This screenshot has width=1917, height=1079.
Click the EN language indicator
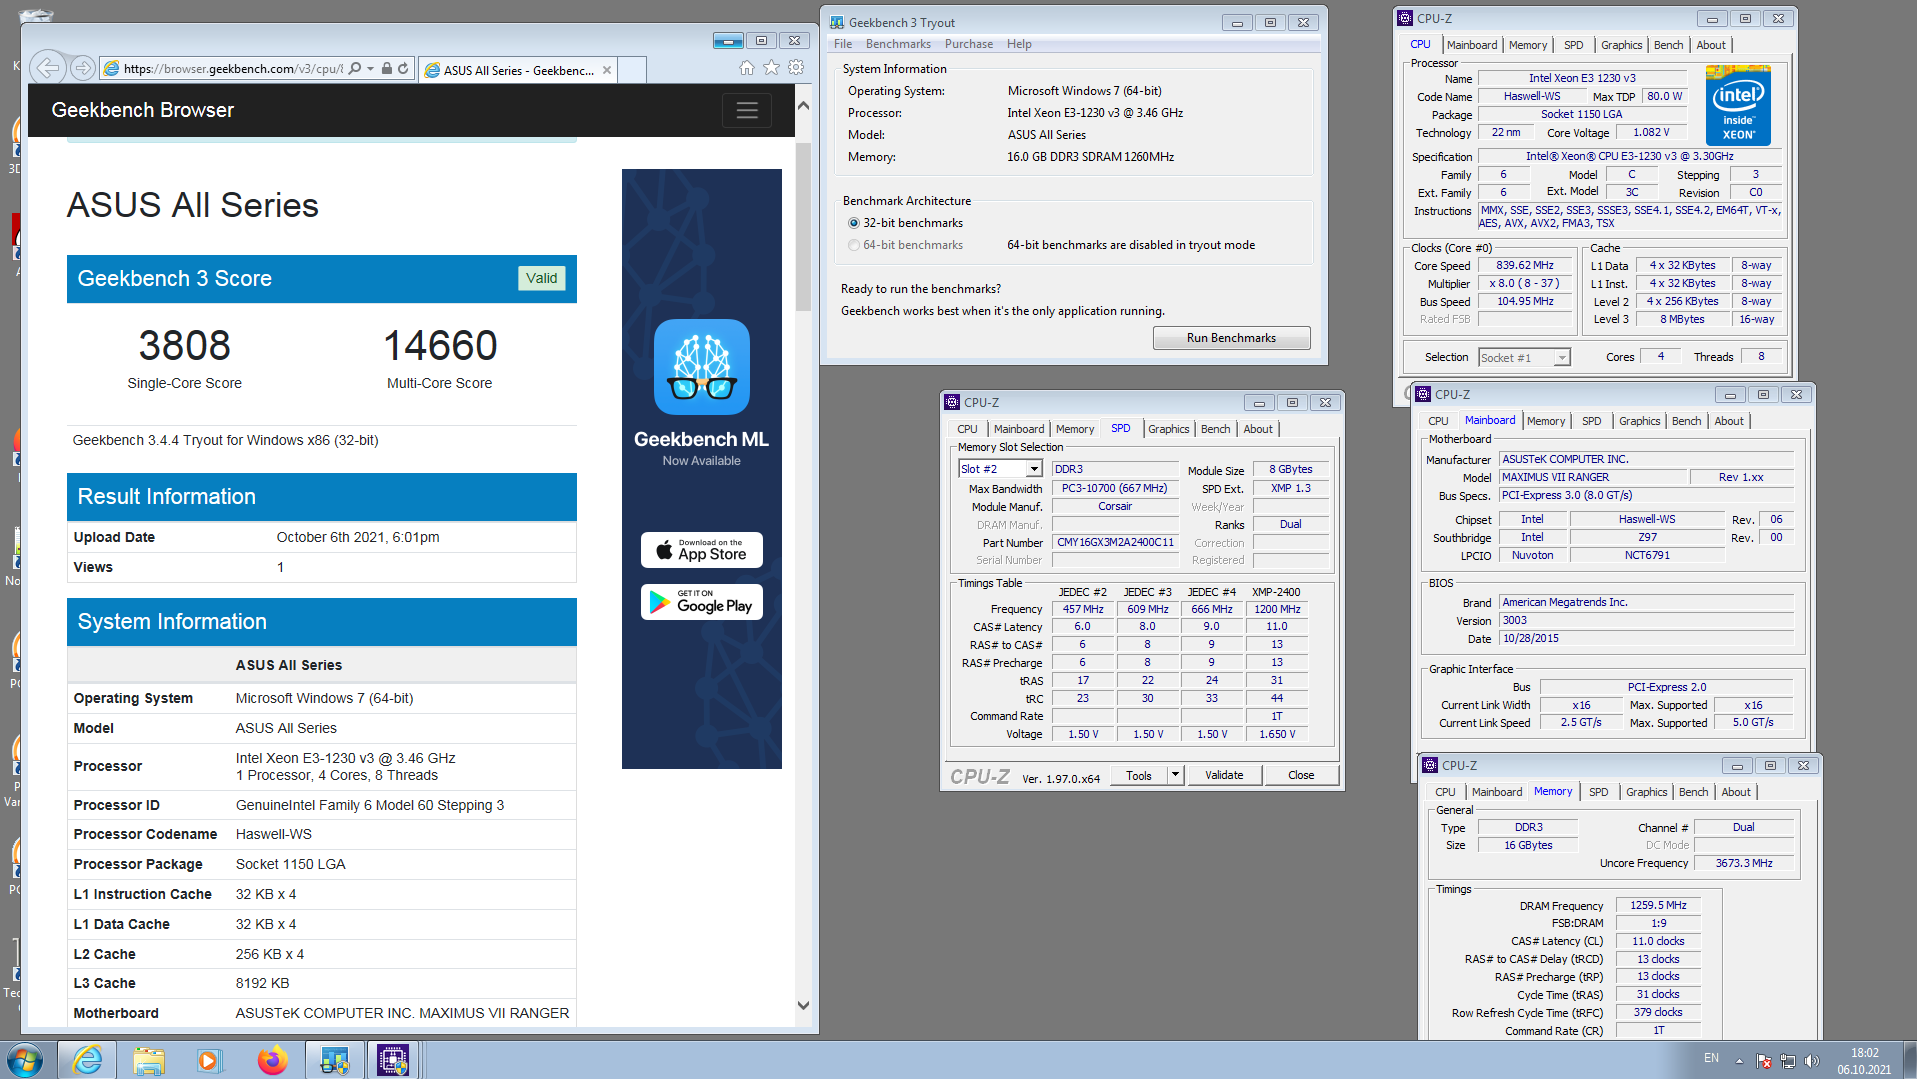[x=1711, y=1058]
